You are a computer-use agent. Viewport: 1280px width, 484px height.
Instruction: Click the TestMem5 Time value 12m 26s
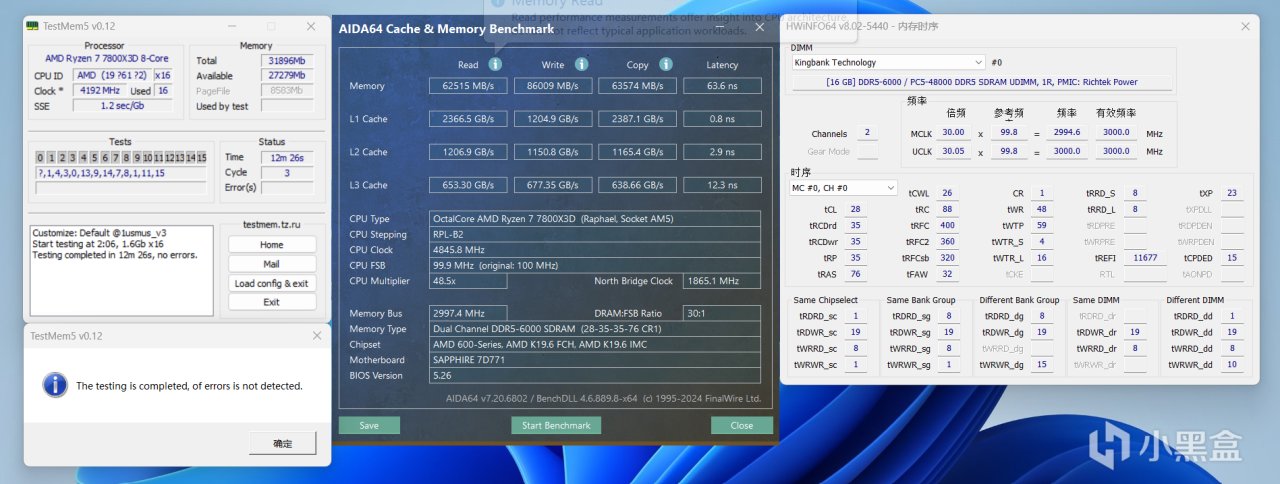288,157
